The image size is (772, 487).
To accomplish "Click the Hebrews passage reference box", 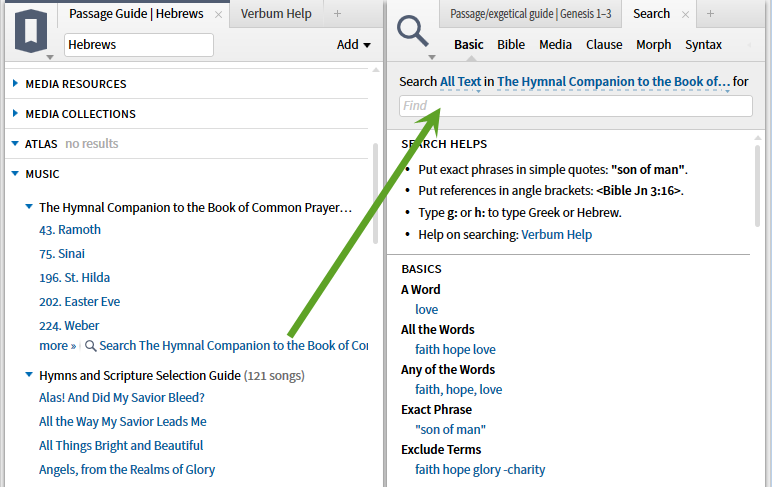I will click(x=138, y=45).
